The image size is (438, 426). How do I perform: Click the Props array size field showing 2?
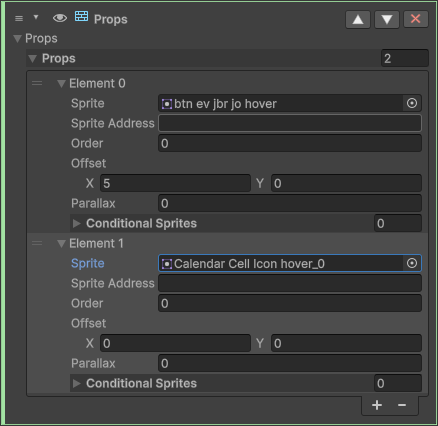[405, 59]
